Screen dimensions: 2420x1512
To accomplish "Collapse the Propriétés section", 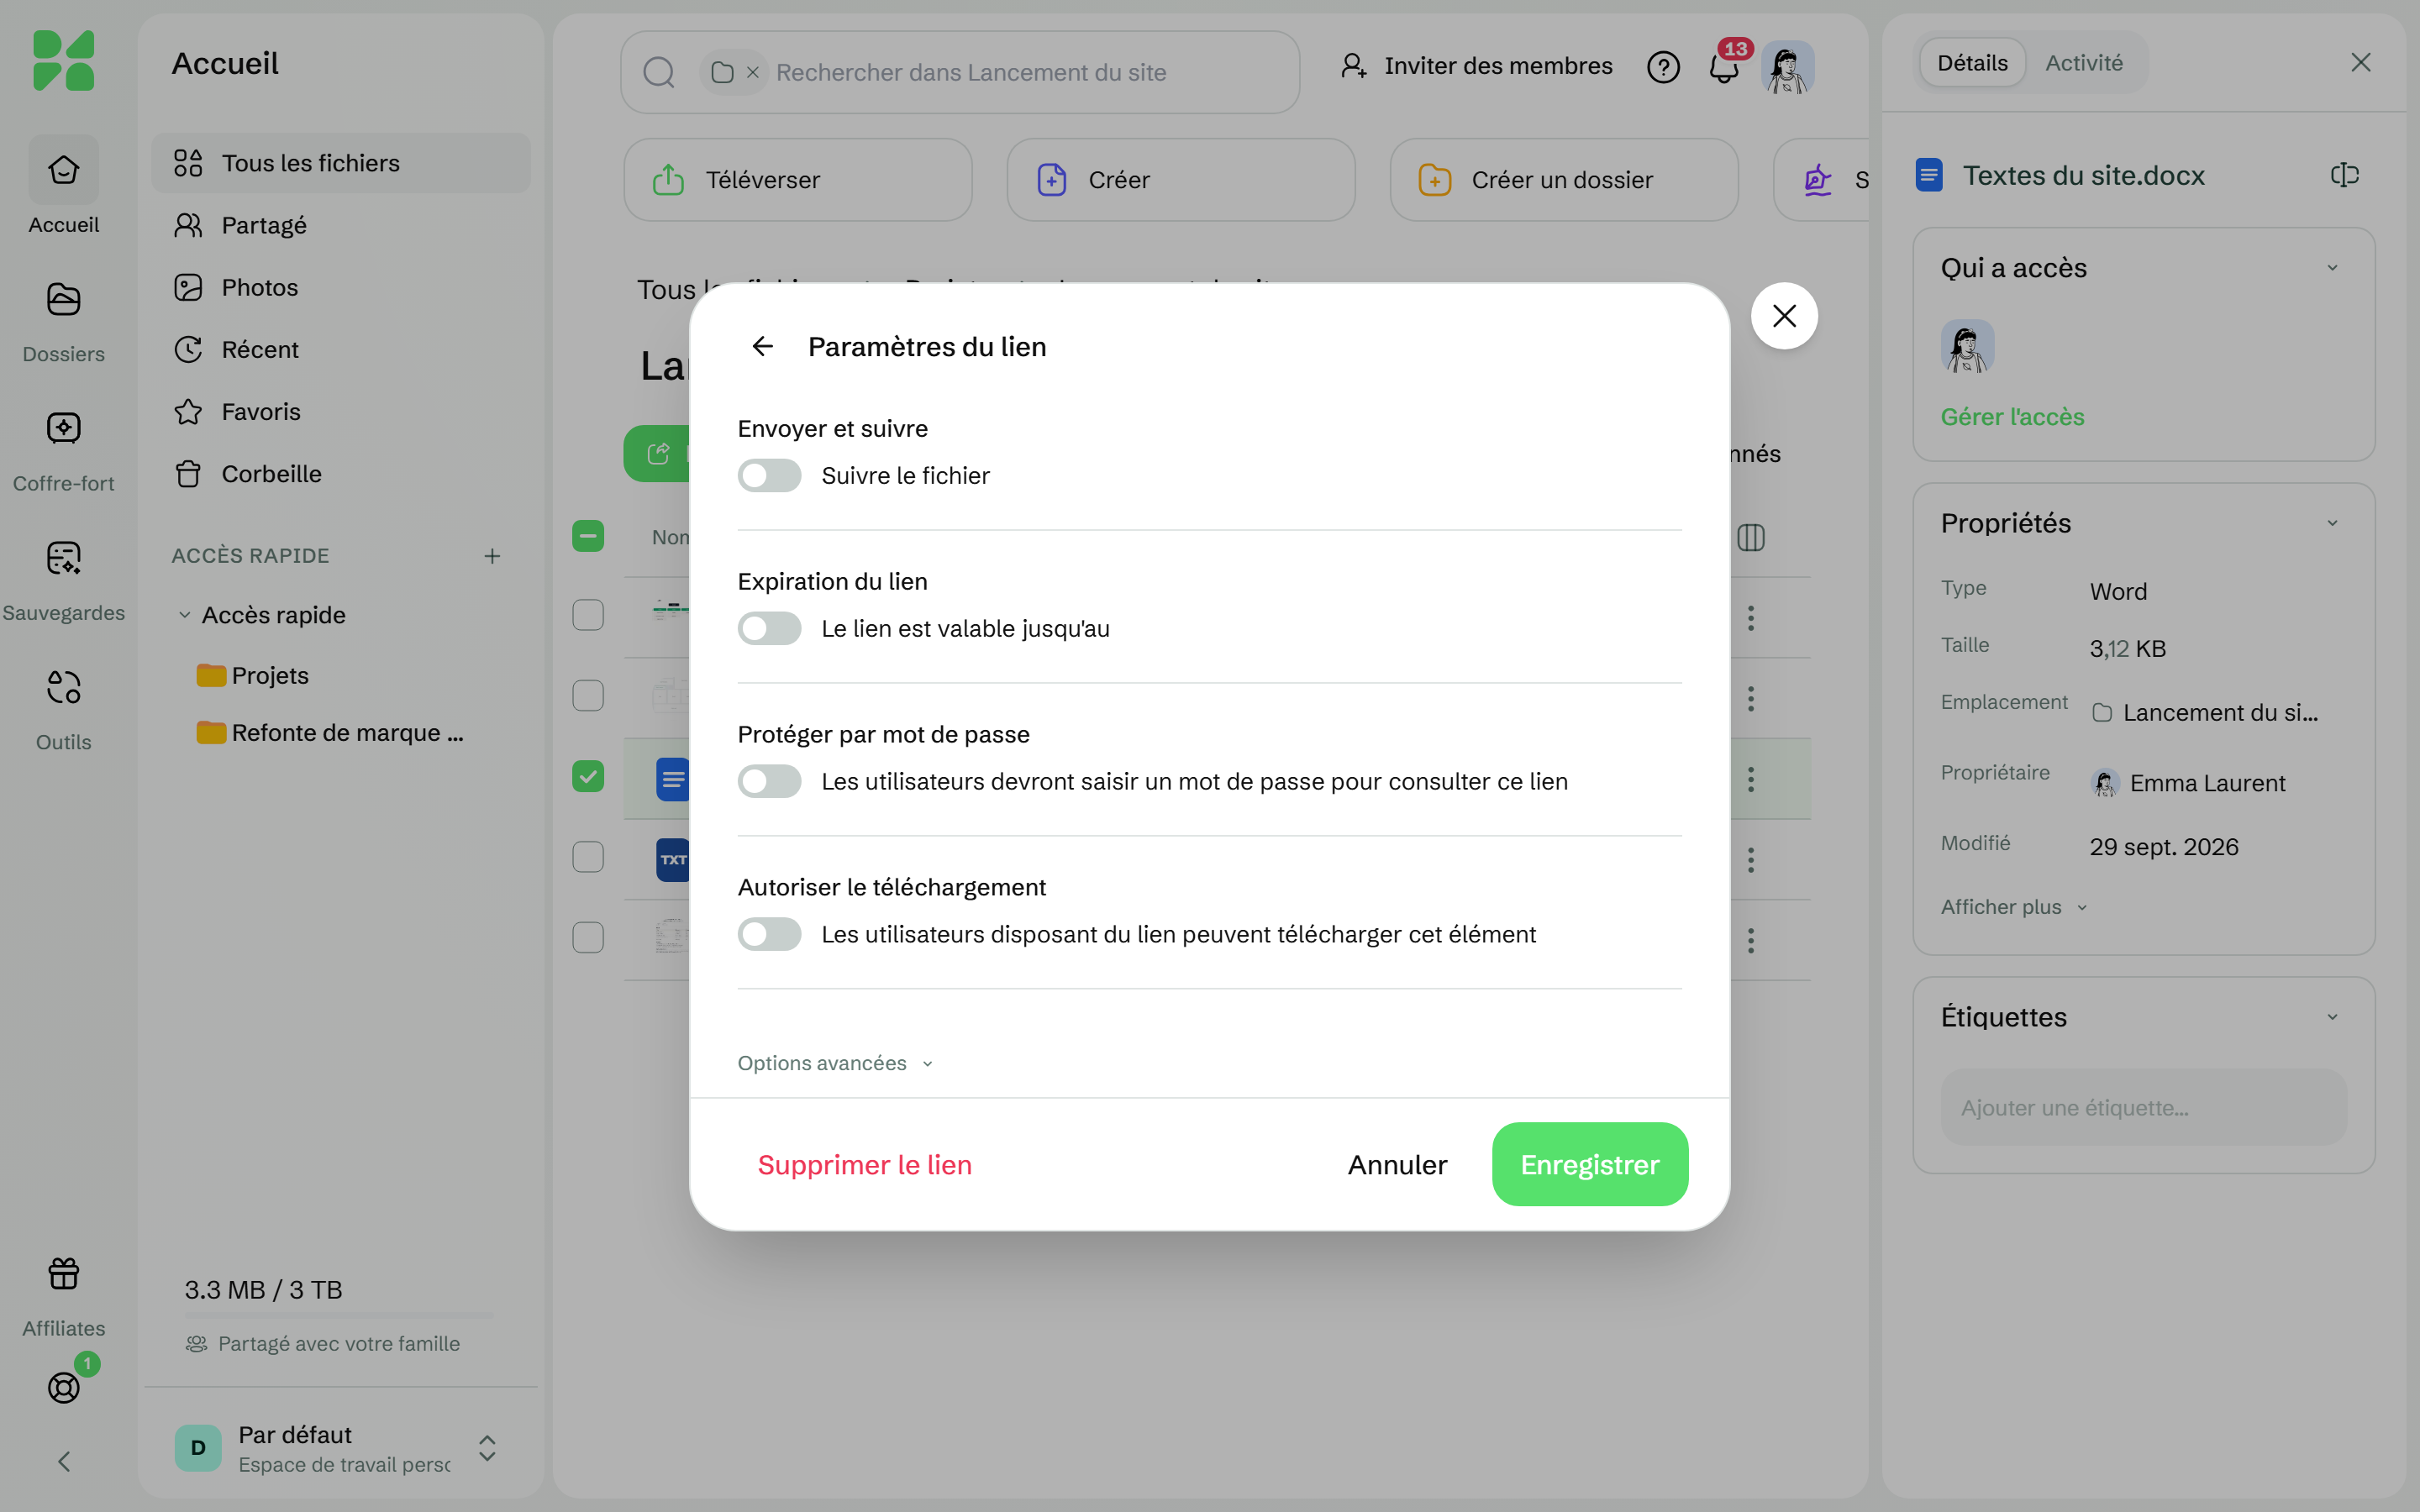I will (x=2332, y=523).
